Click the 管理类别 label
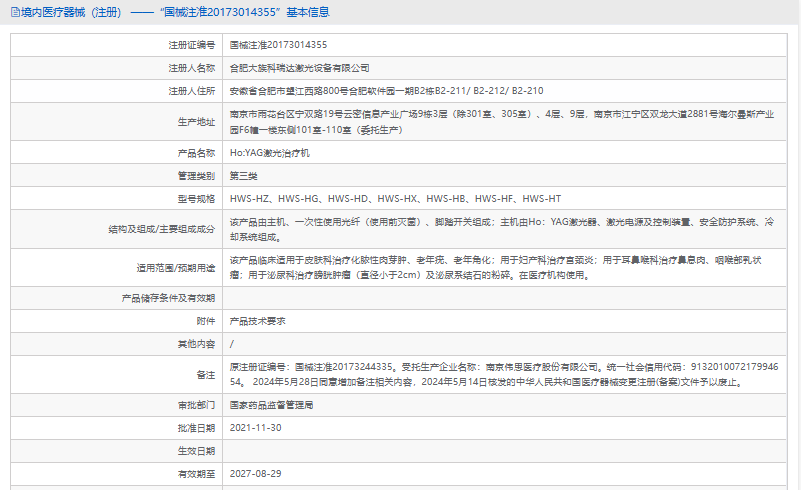The width and height of the screenshot is (801, 490). pyautogui.click(x=197, y=176)
